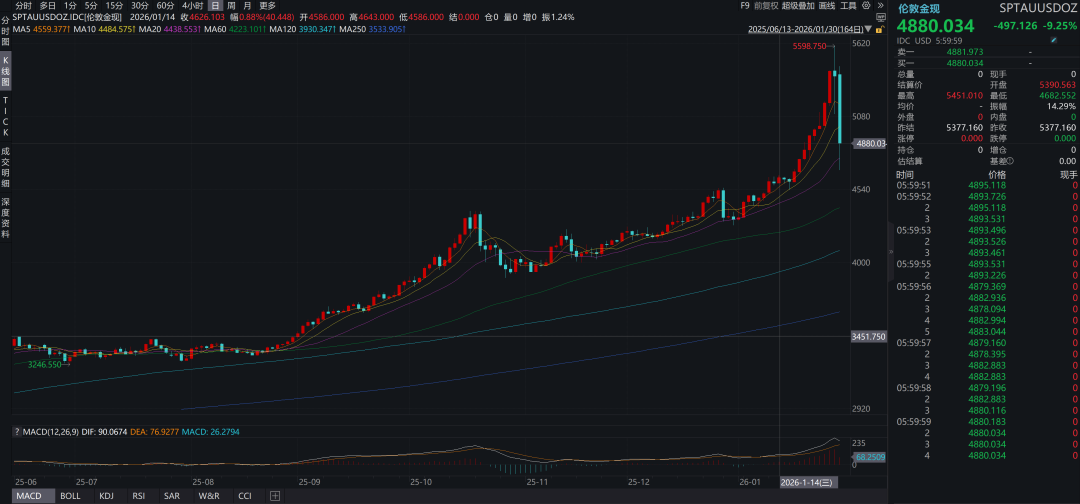Open the 画线 drawing tools
Screen dimensions: 1080x504
[827, 6]
